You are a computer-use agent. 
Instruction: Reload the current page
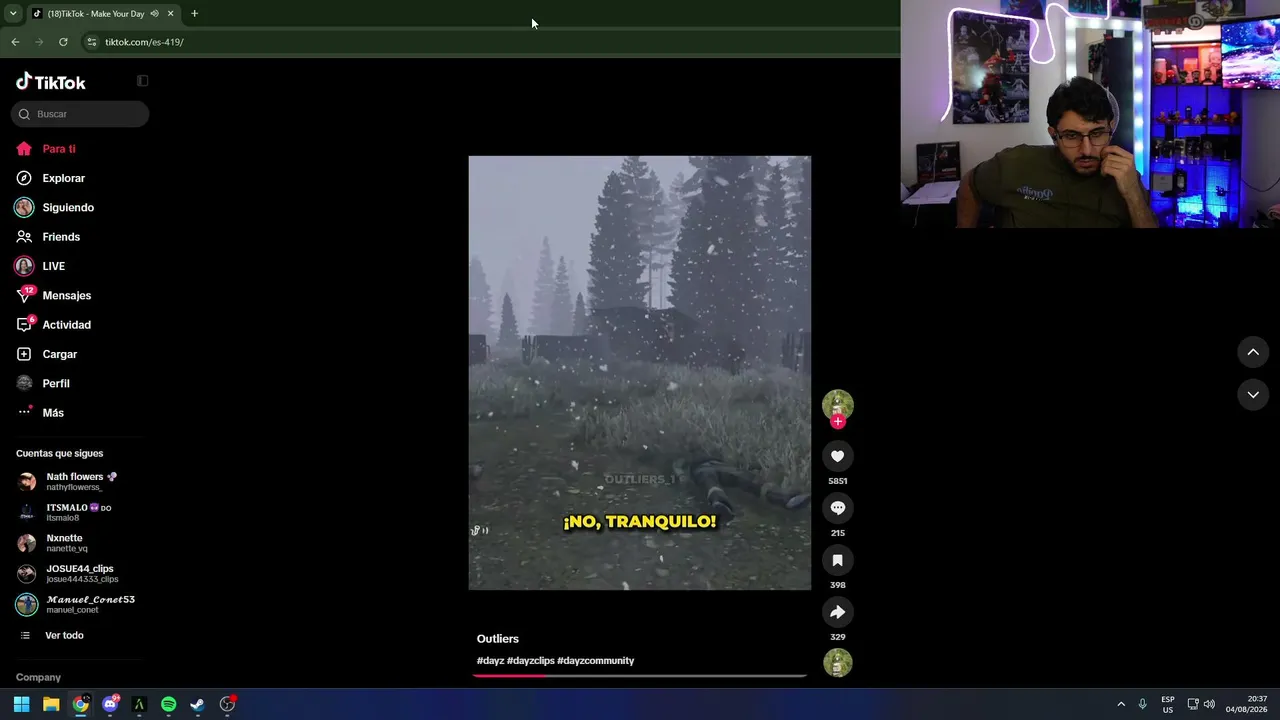pyautogui.click(x=63, y=42)
